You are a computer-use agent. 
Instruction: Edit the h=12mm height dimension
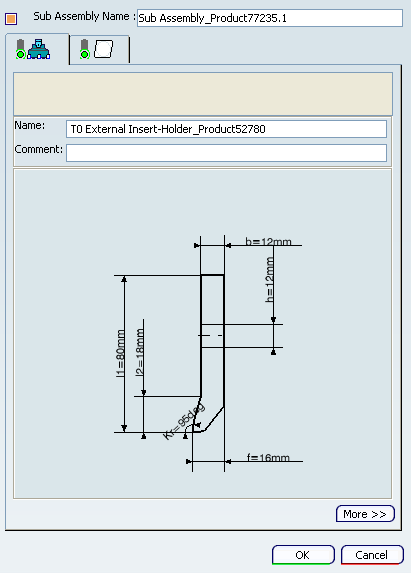pos(269,280)
